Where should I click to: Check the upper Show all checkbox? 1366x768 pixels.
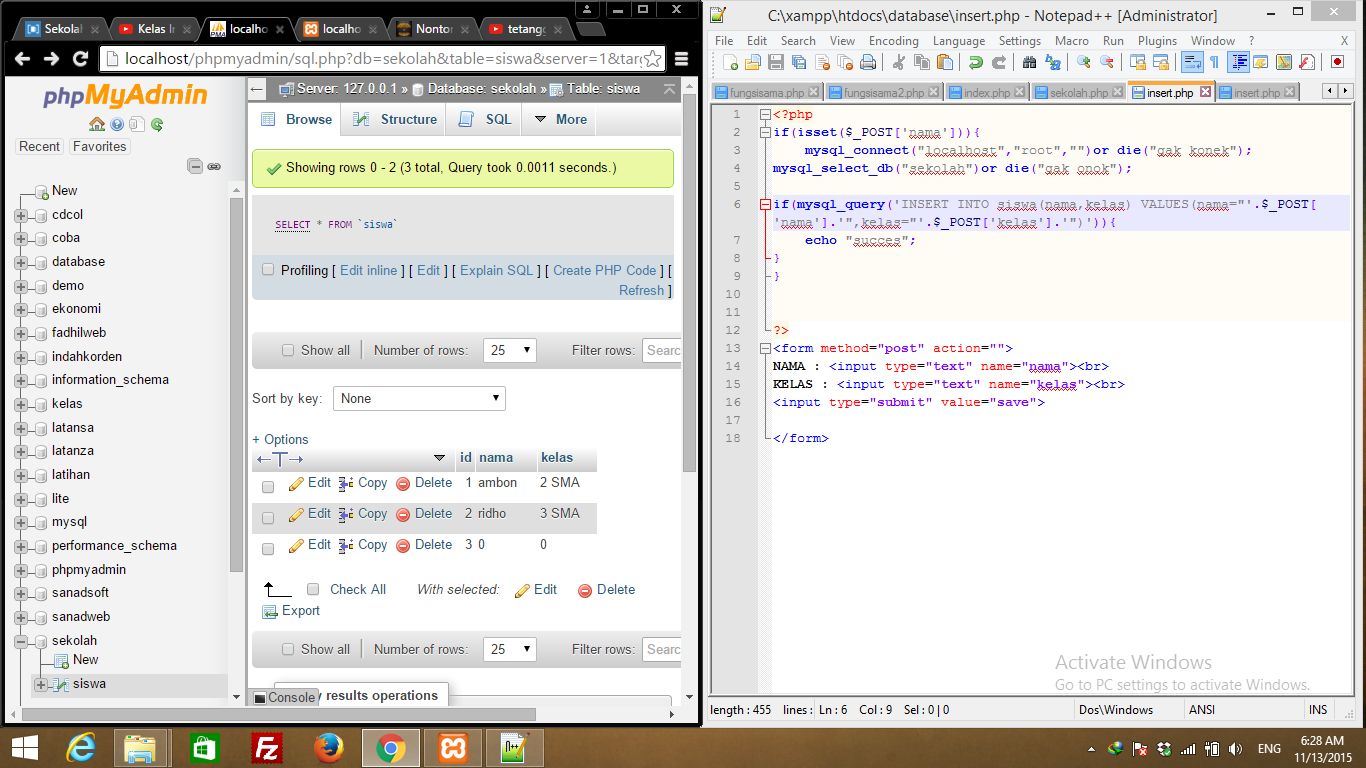(288, 350)
